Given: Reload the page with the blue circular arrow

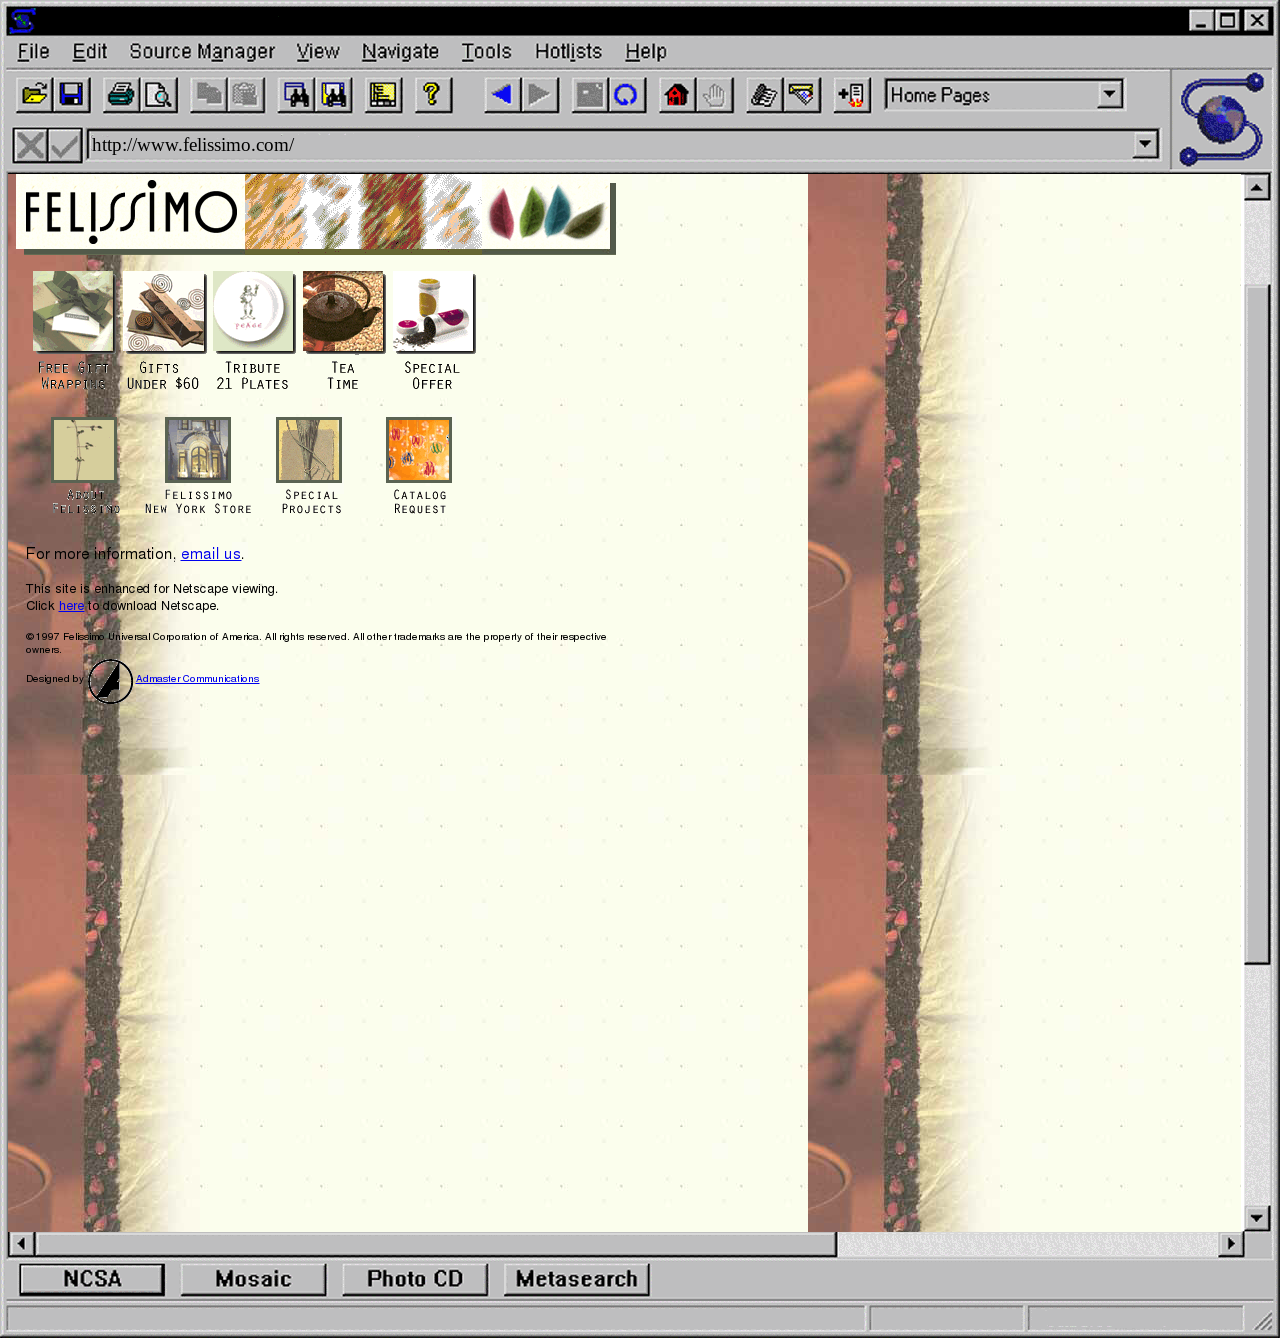Looking at the screenshot, I should point(626,95).
